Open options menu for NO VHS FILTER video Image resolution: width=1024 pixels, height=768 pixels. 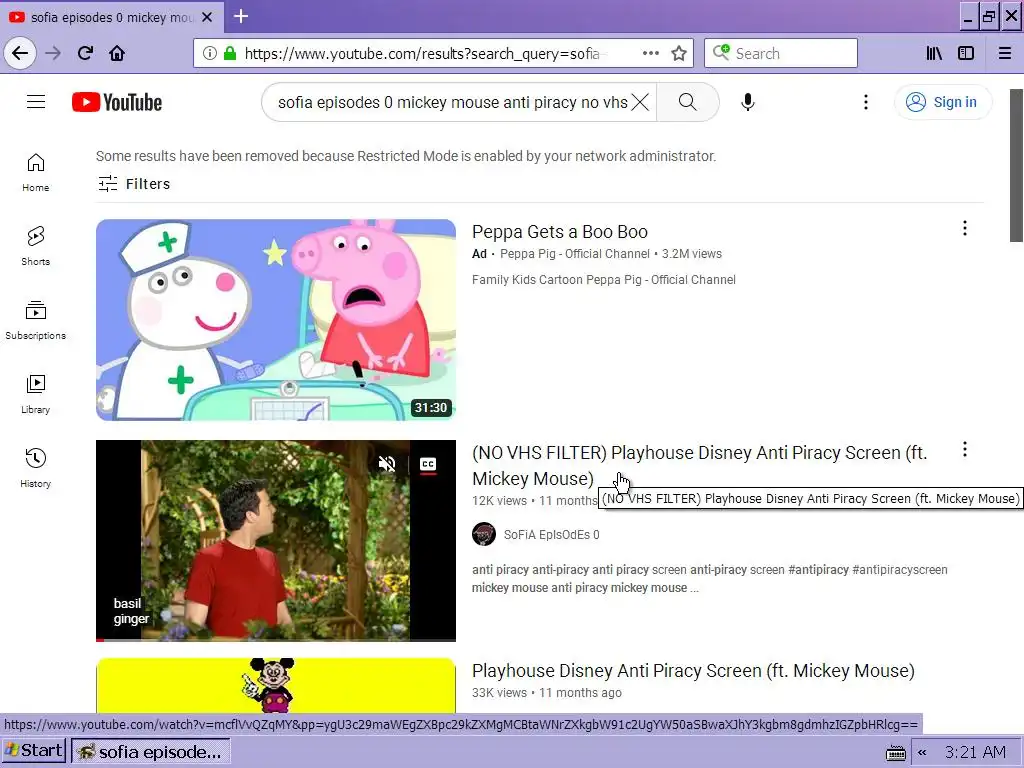[965, 449]
